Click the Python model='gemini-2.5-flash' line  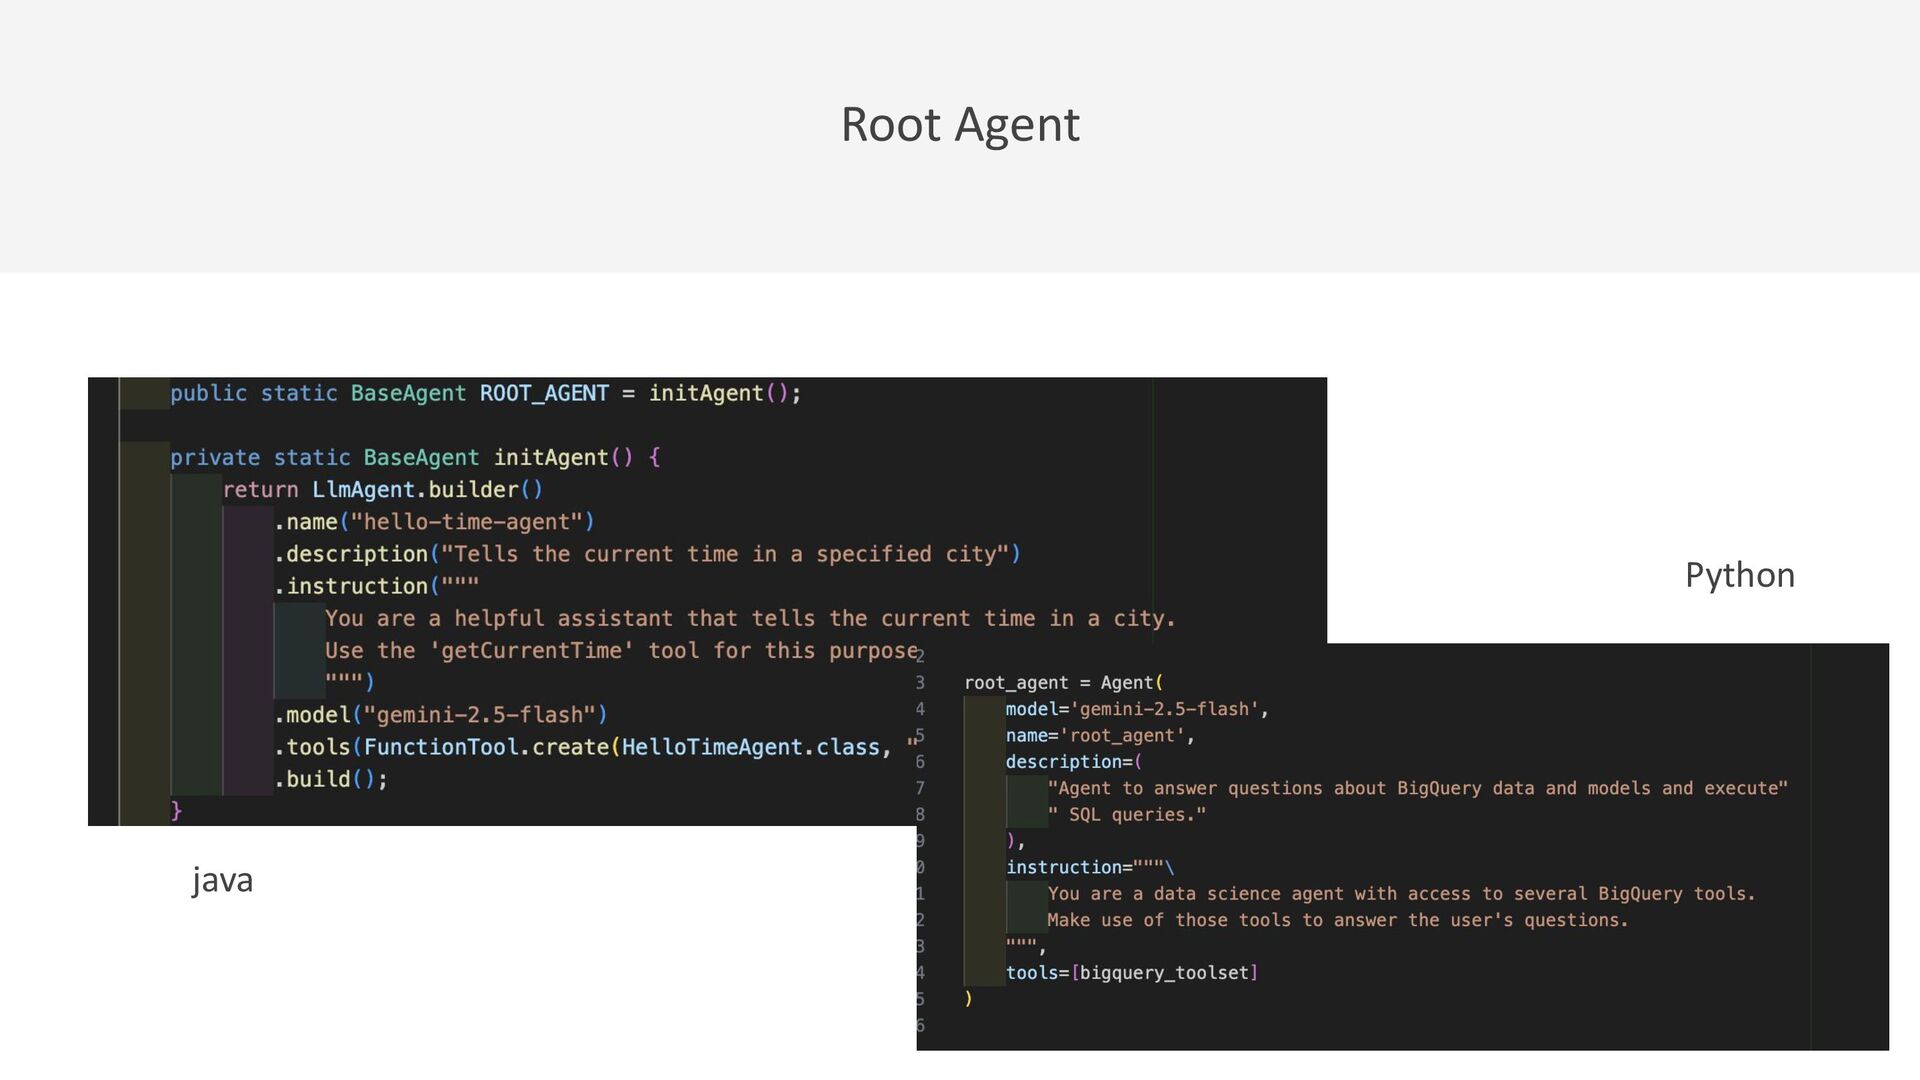click(1136, 709)
